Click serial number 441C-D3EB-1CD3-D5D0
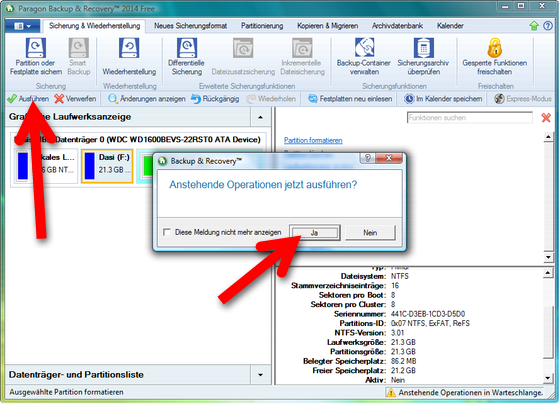560x404 pixels. (428, 314)
